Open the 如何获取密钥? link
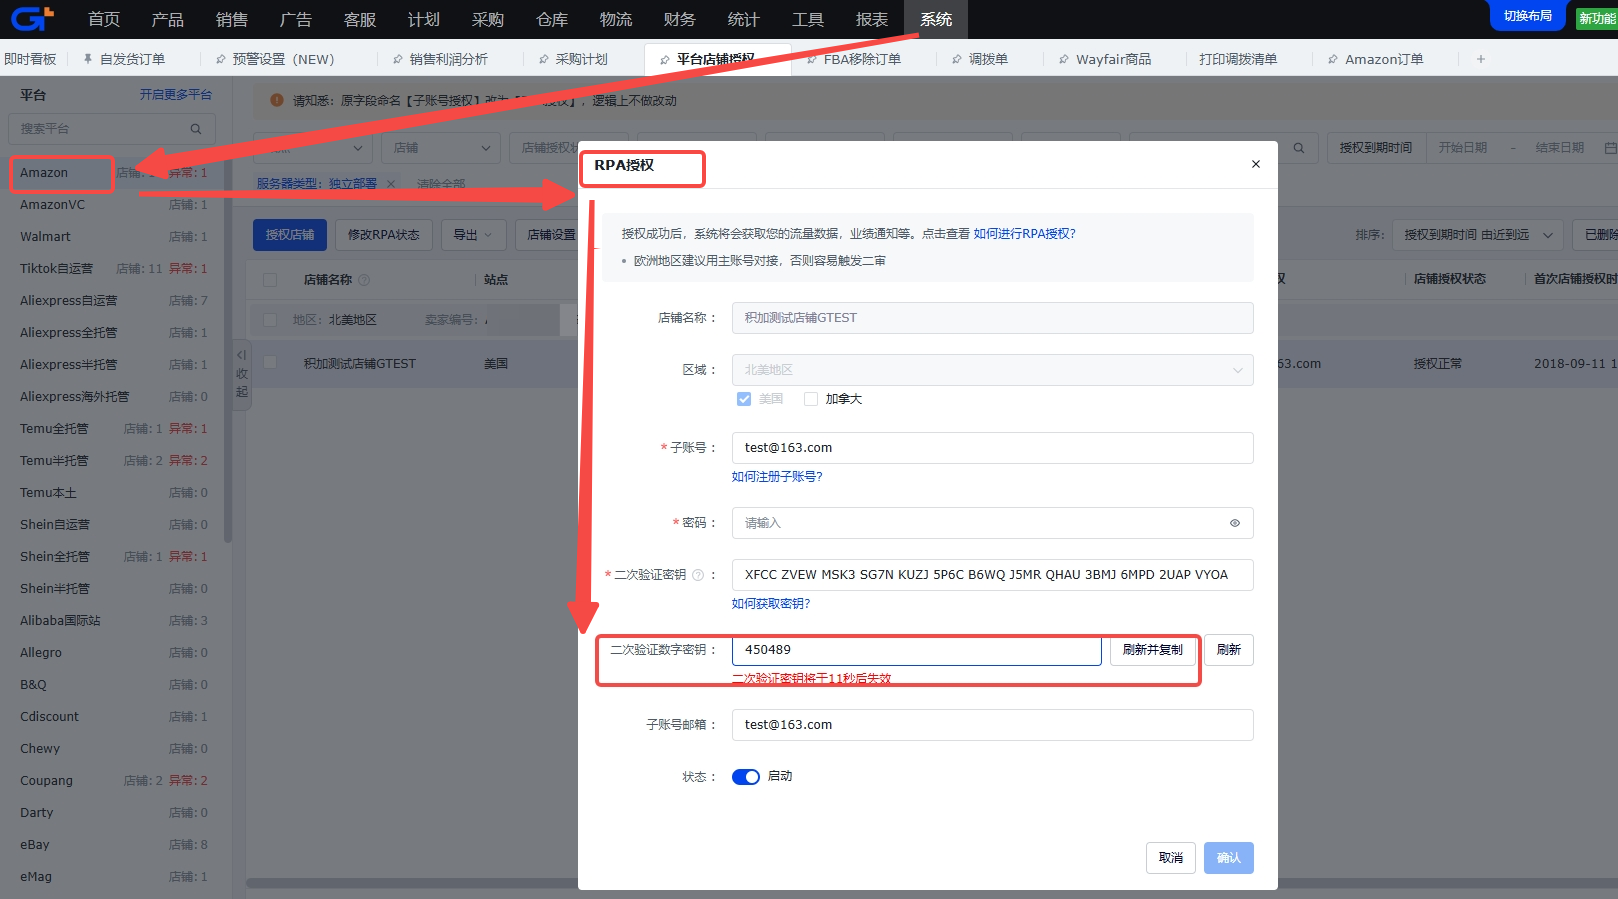Viewport: 1618px width, 899px height. pyautogui.click(x=771, y=604)
